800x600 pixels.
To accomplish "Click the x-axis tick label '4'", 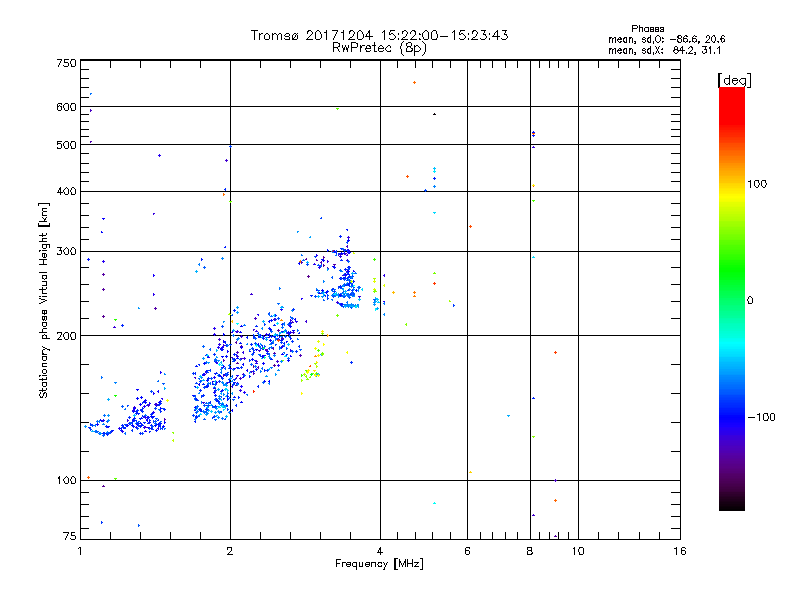I will pos(380,551).
